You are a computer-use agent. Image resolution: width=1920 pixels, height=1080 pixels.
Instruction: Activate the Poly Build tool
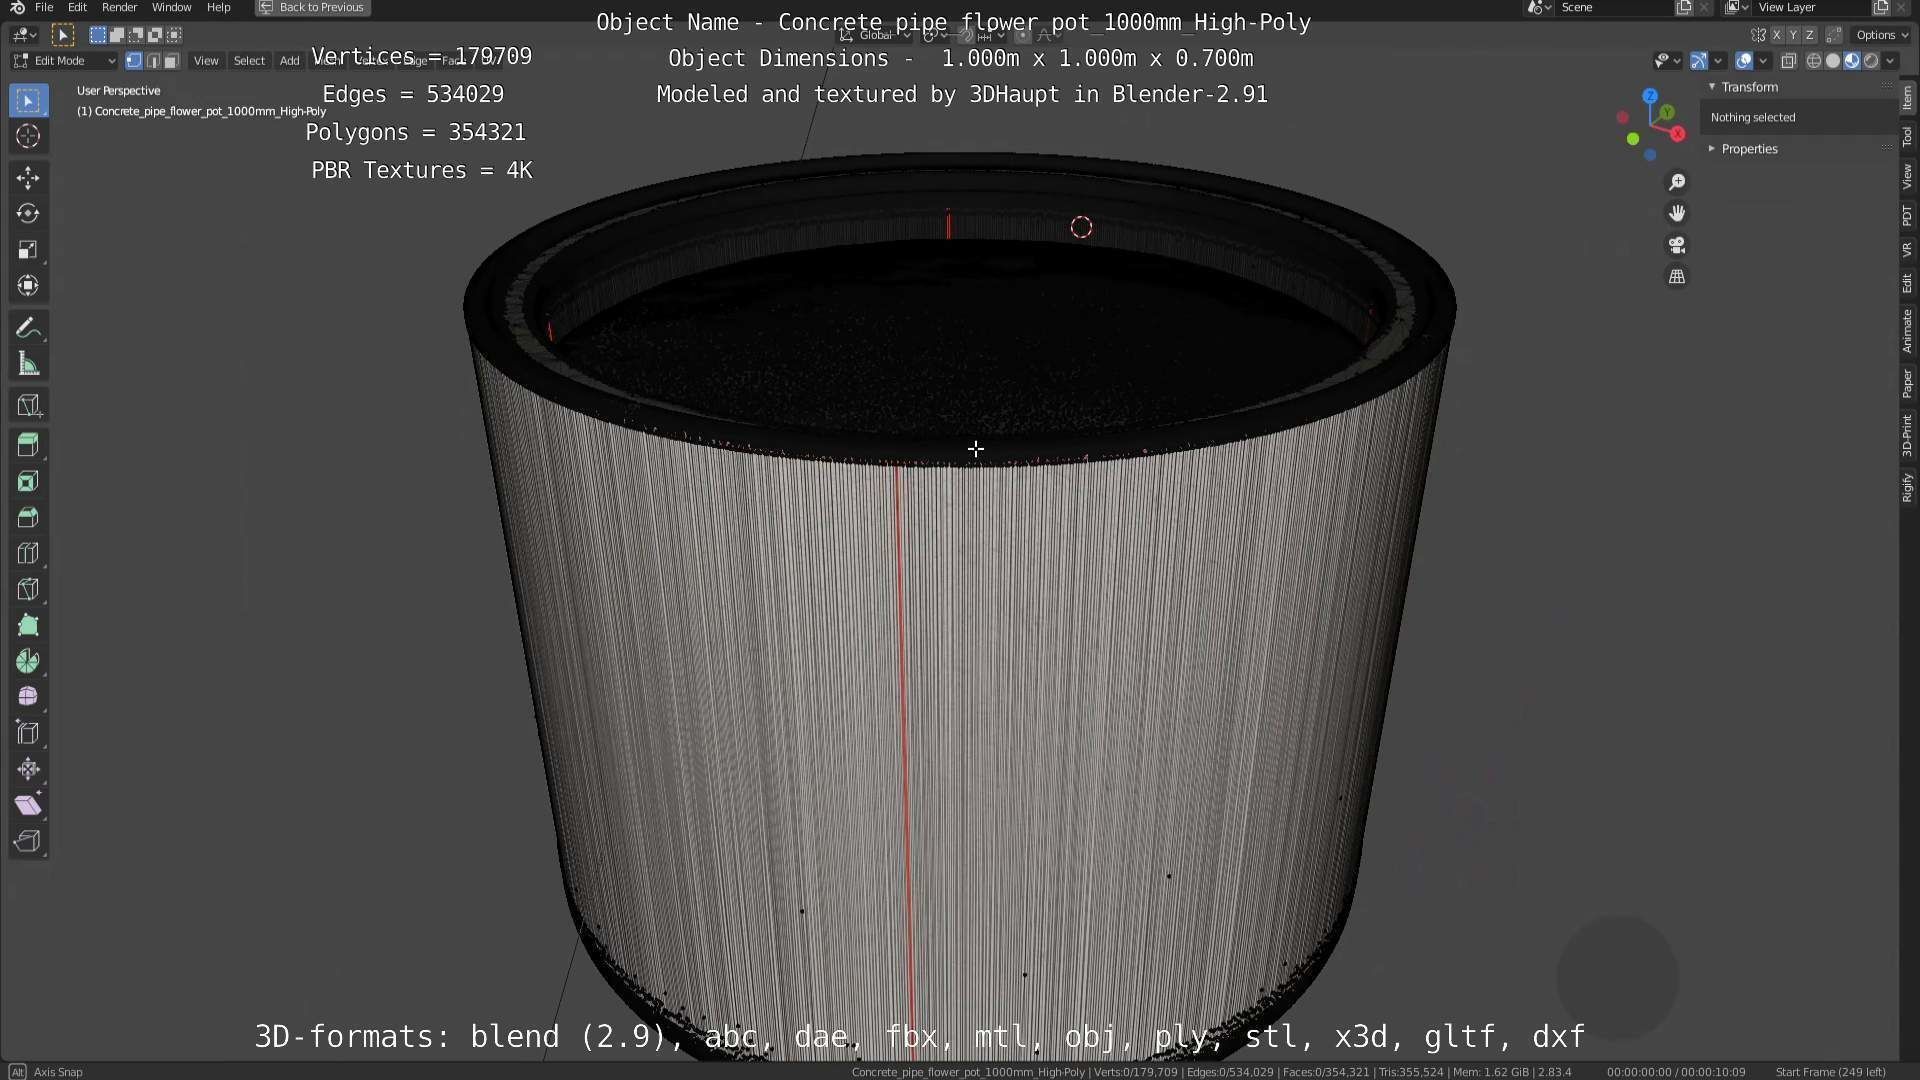click(x=28, y=626)
